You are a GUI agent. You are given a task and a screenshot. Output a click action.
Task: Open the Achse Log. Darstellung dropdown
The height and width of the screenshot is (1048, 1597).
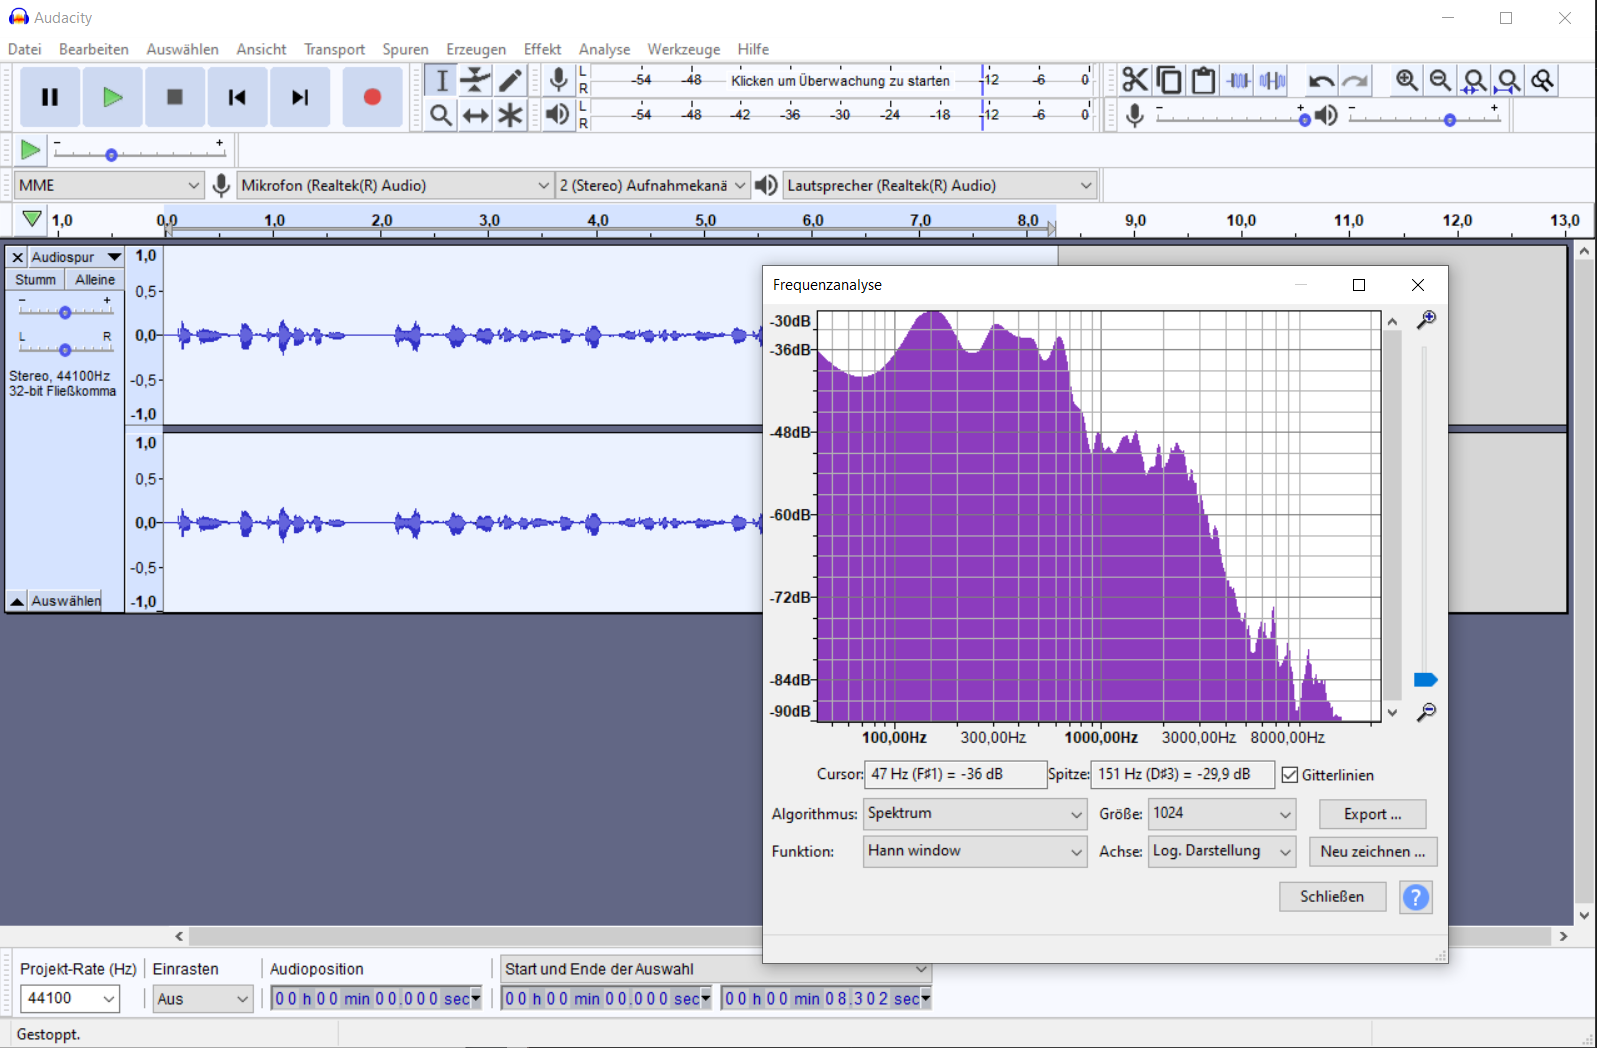click(x=1222, y=851)
